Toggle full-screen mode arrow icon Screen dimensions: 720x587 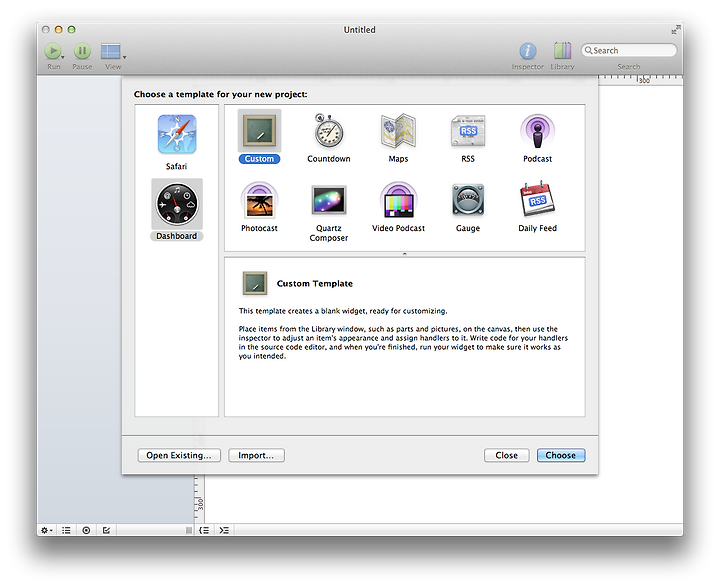675,30
